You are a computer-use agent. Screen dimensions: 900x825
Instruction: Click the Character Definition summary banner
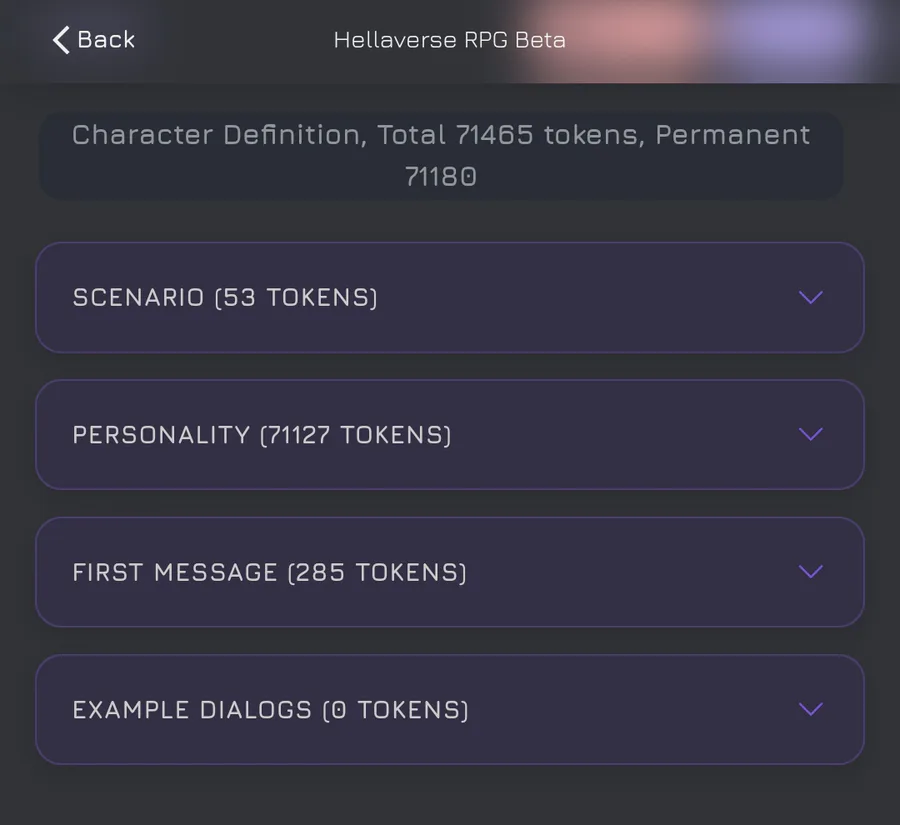click(x=441, y=156)
